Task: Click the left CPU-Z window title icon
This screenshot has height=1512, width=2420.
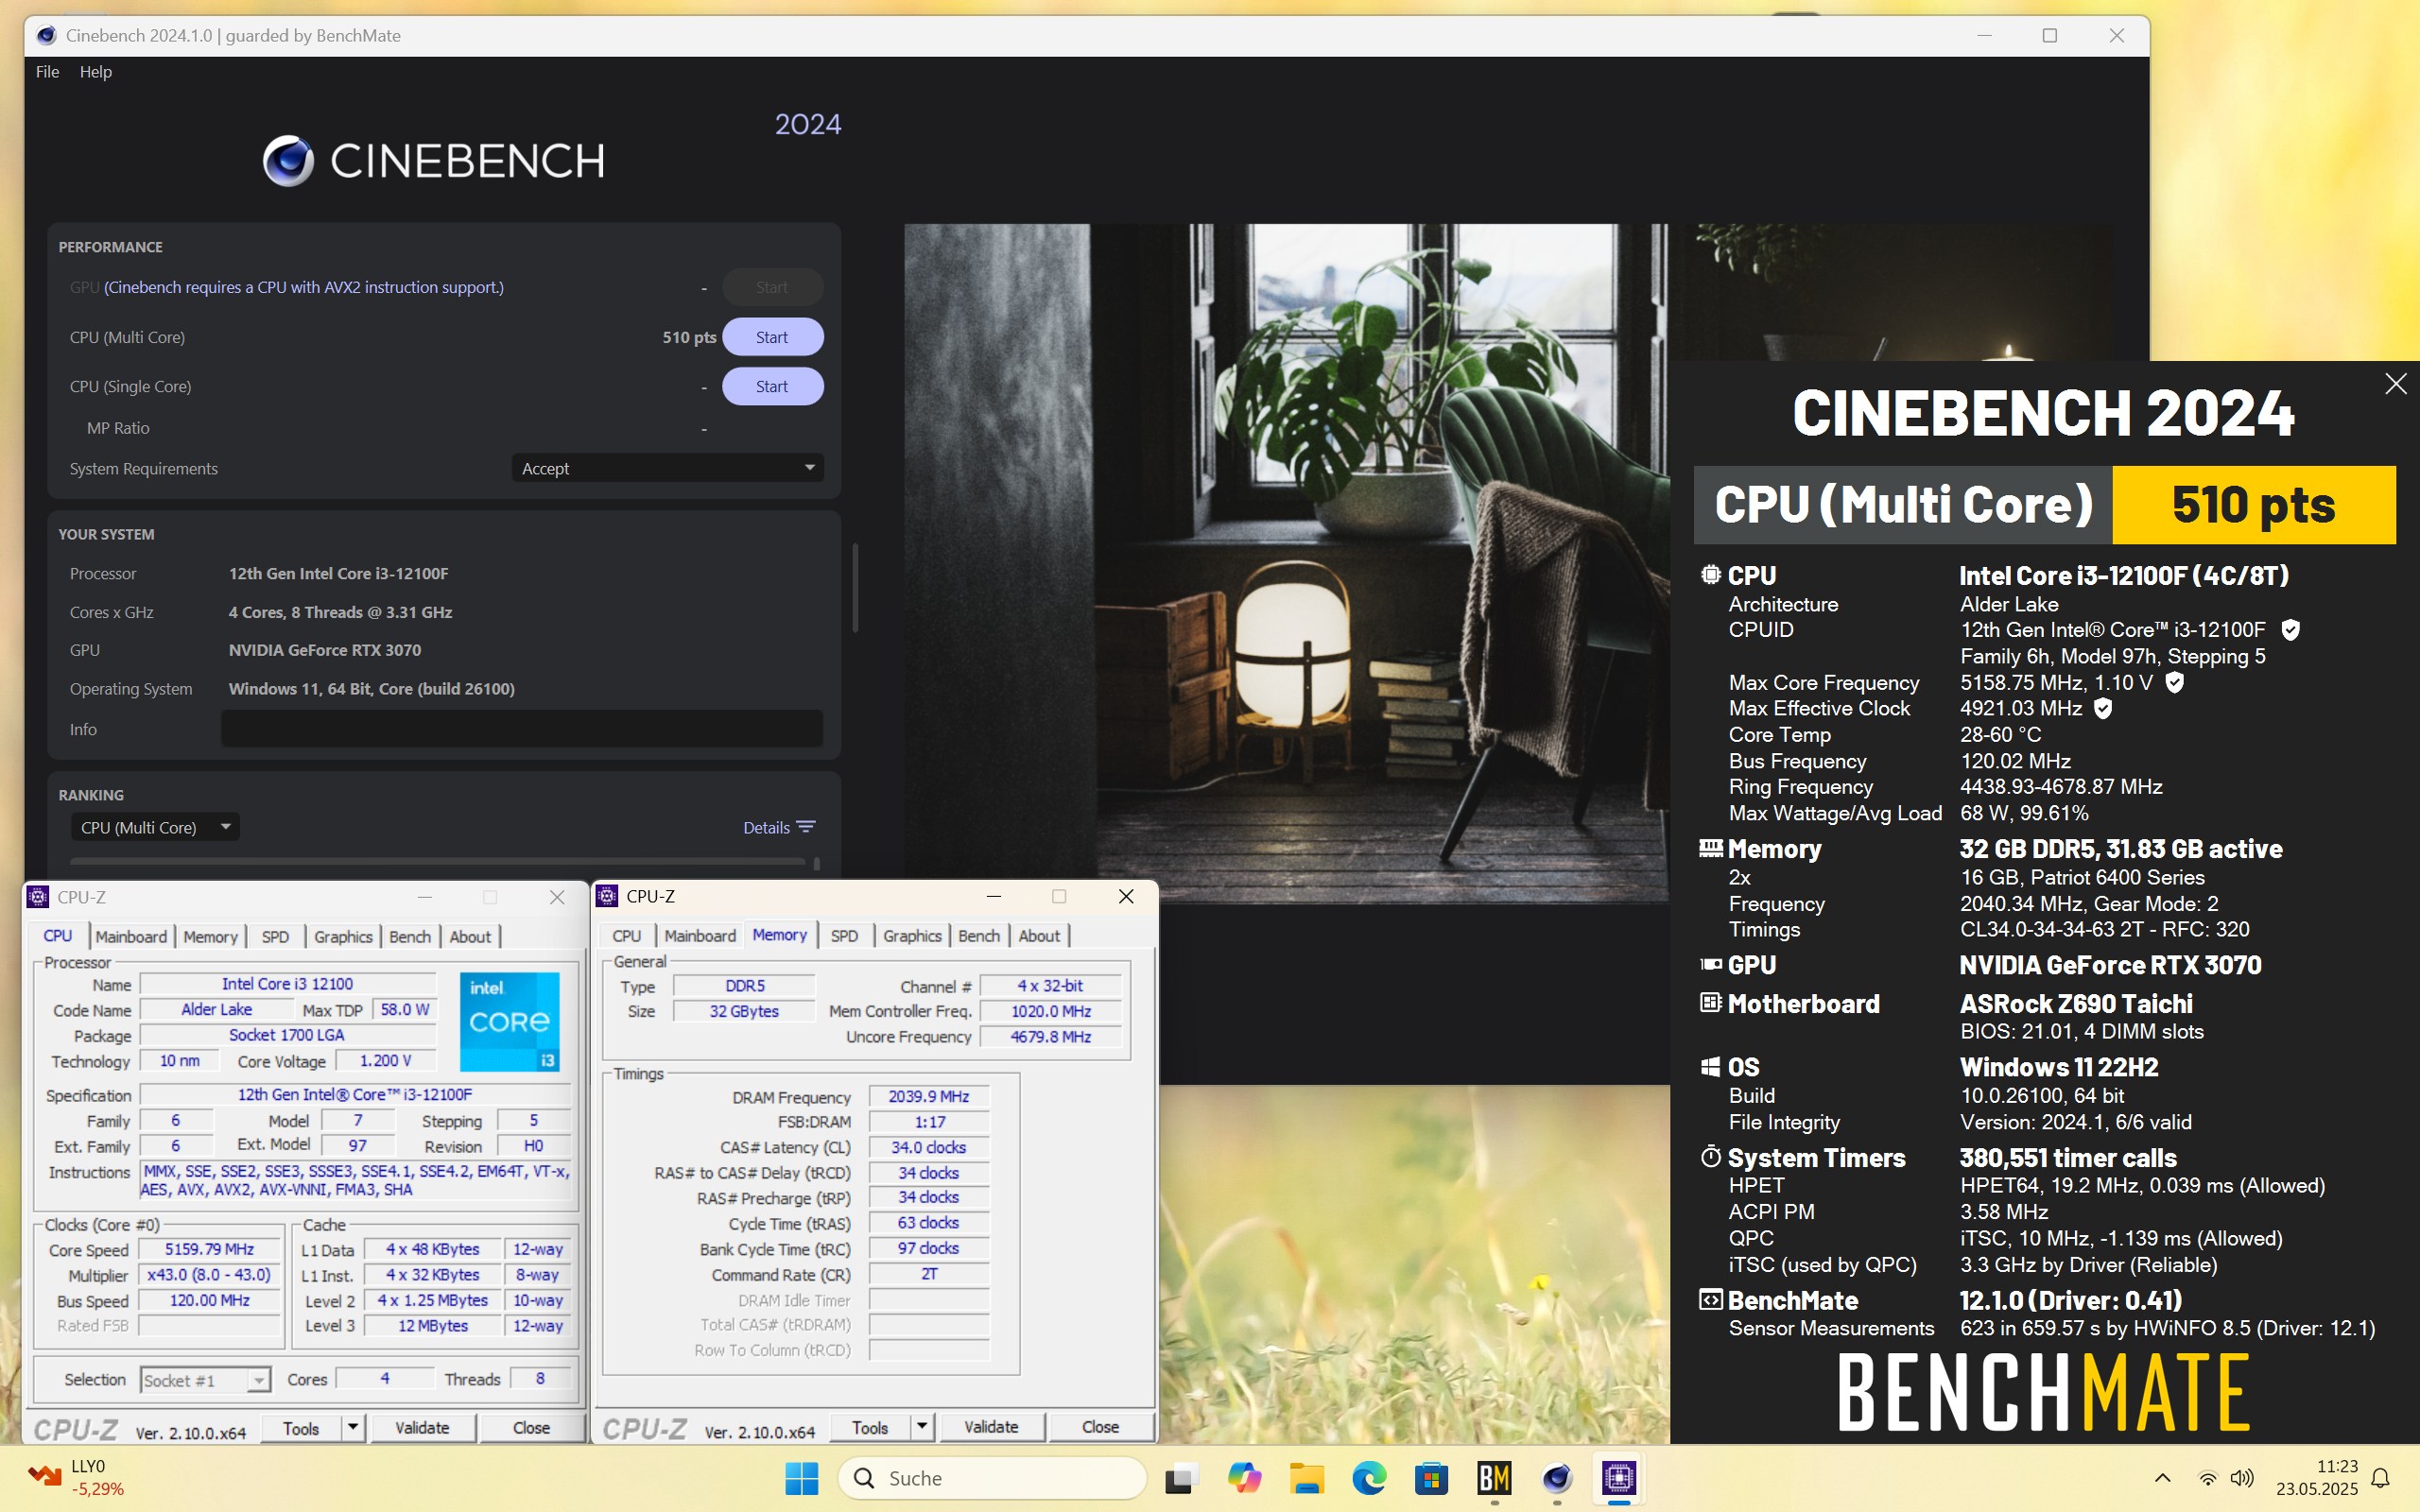Action: tap(38, 897)
